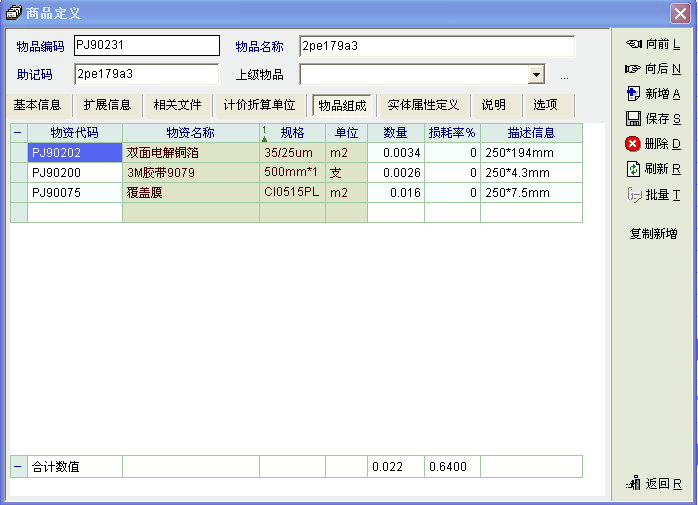Collapse the grid using the header minus
Image resolution: width=698 pixels, height=505 pixels.
17,133
